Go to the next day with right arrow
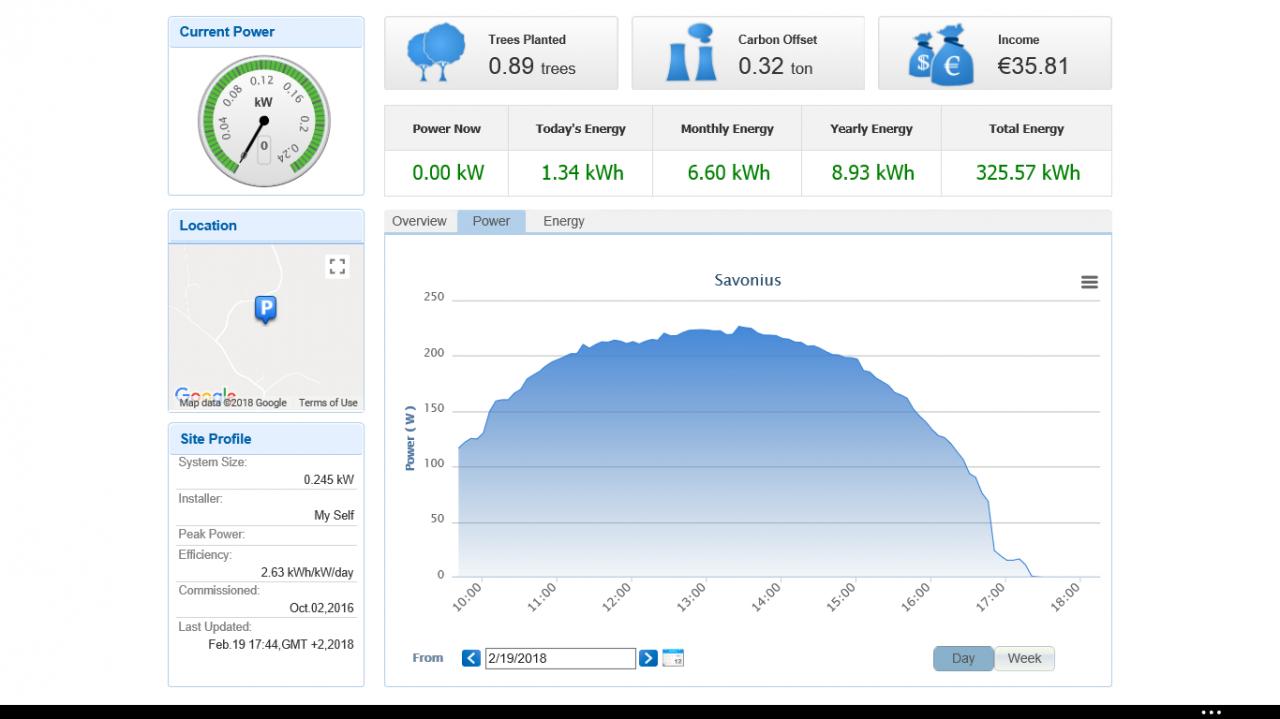Image resolution: width=1280 pixels, height=719 pixels. (648, 658)
